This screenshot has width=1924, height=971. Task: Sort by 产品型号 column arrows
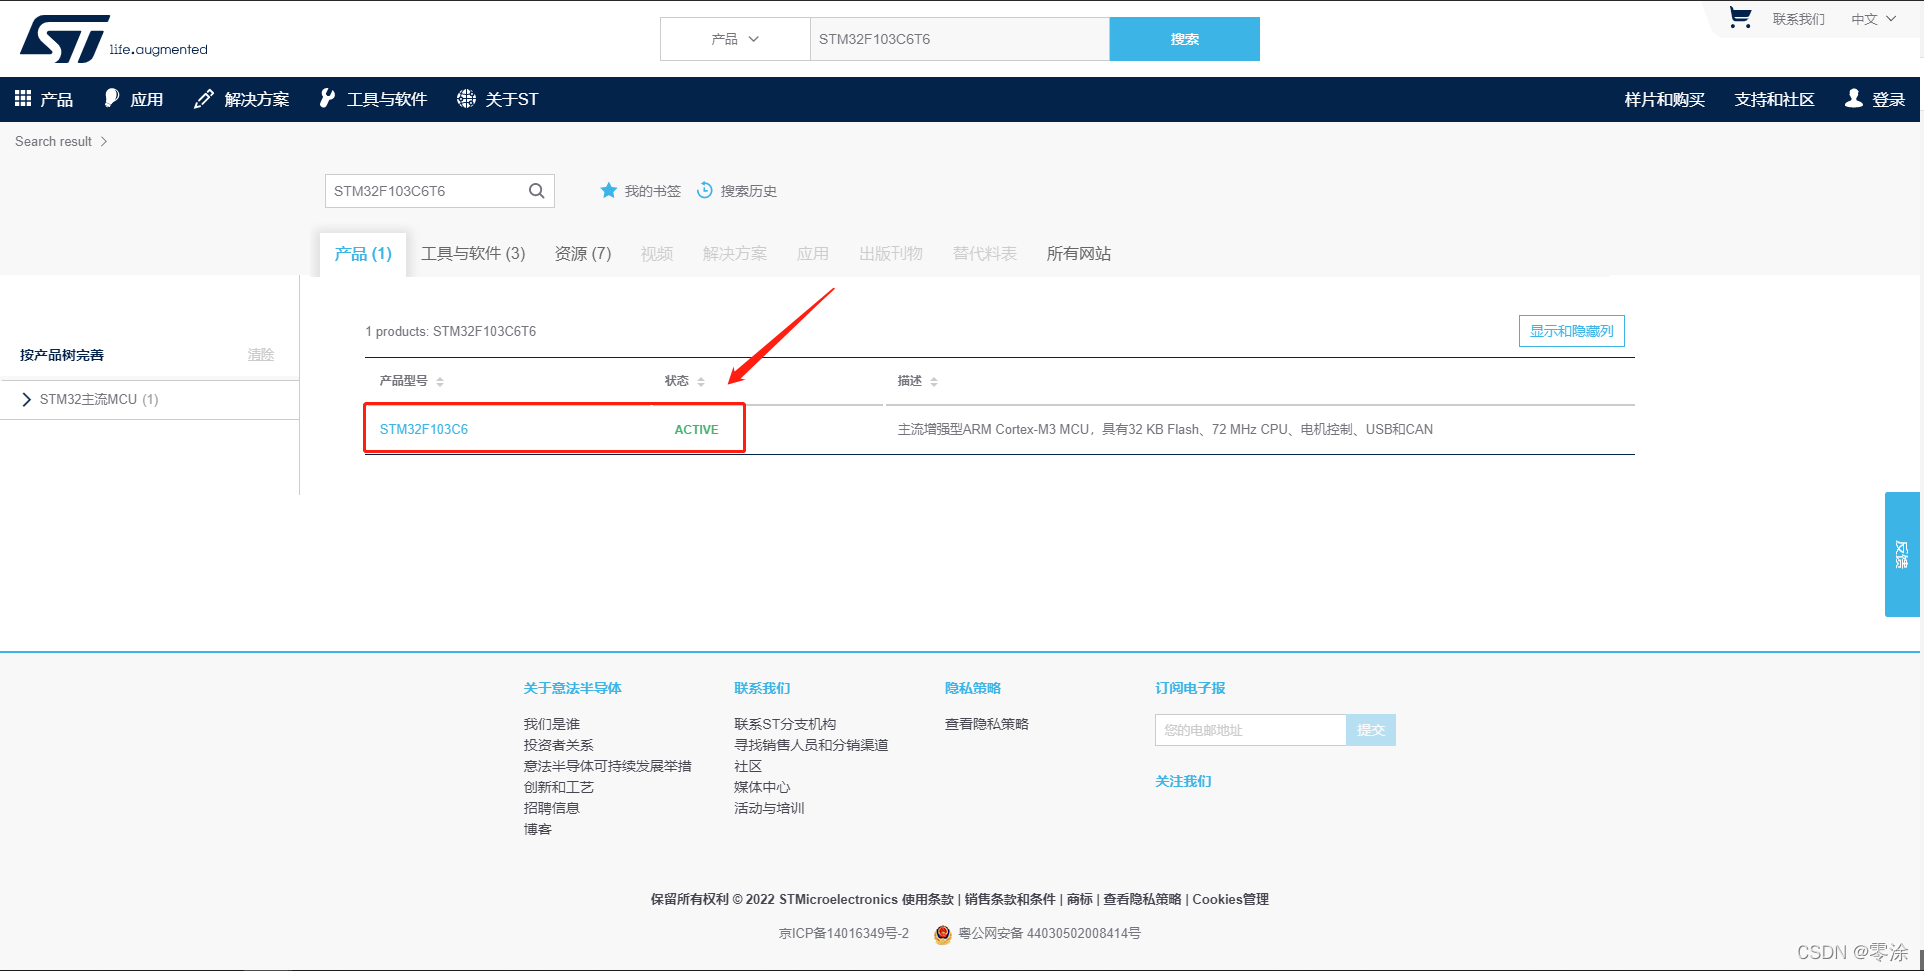pos(440,381)
